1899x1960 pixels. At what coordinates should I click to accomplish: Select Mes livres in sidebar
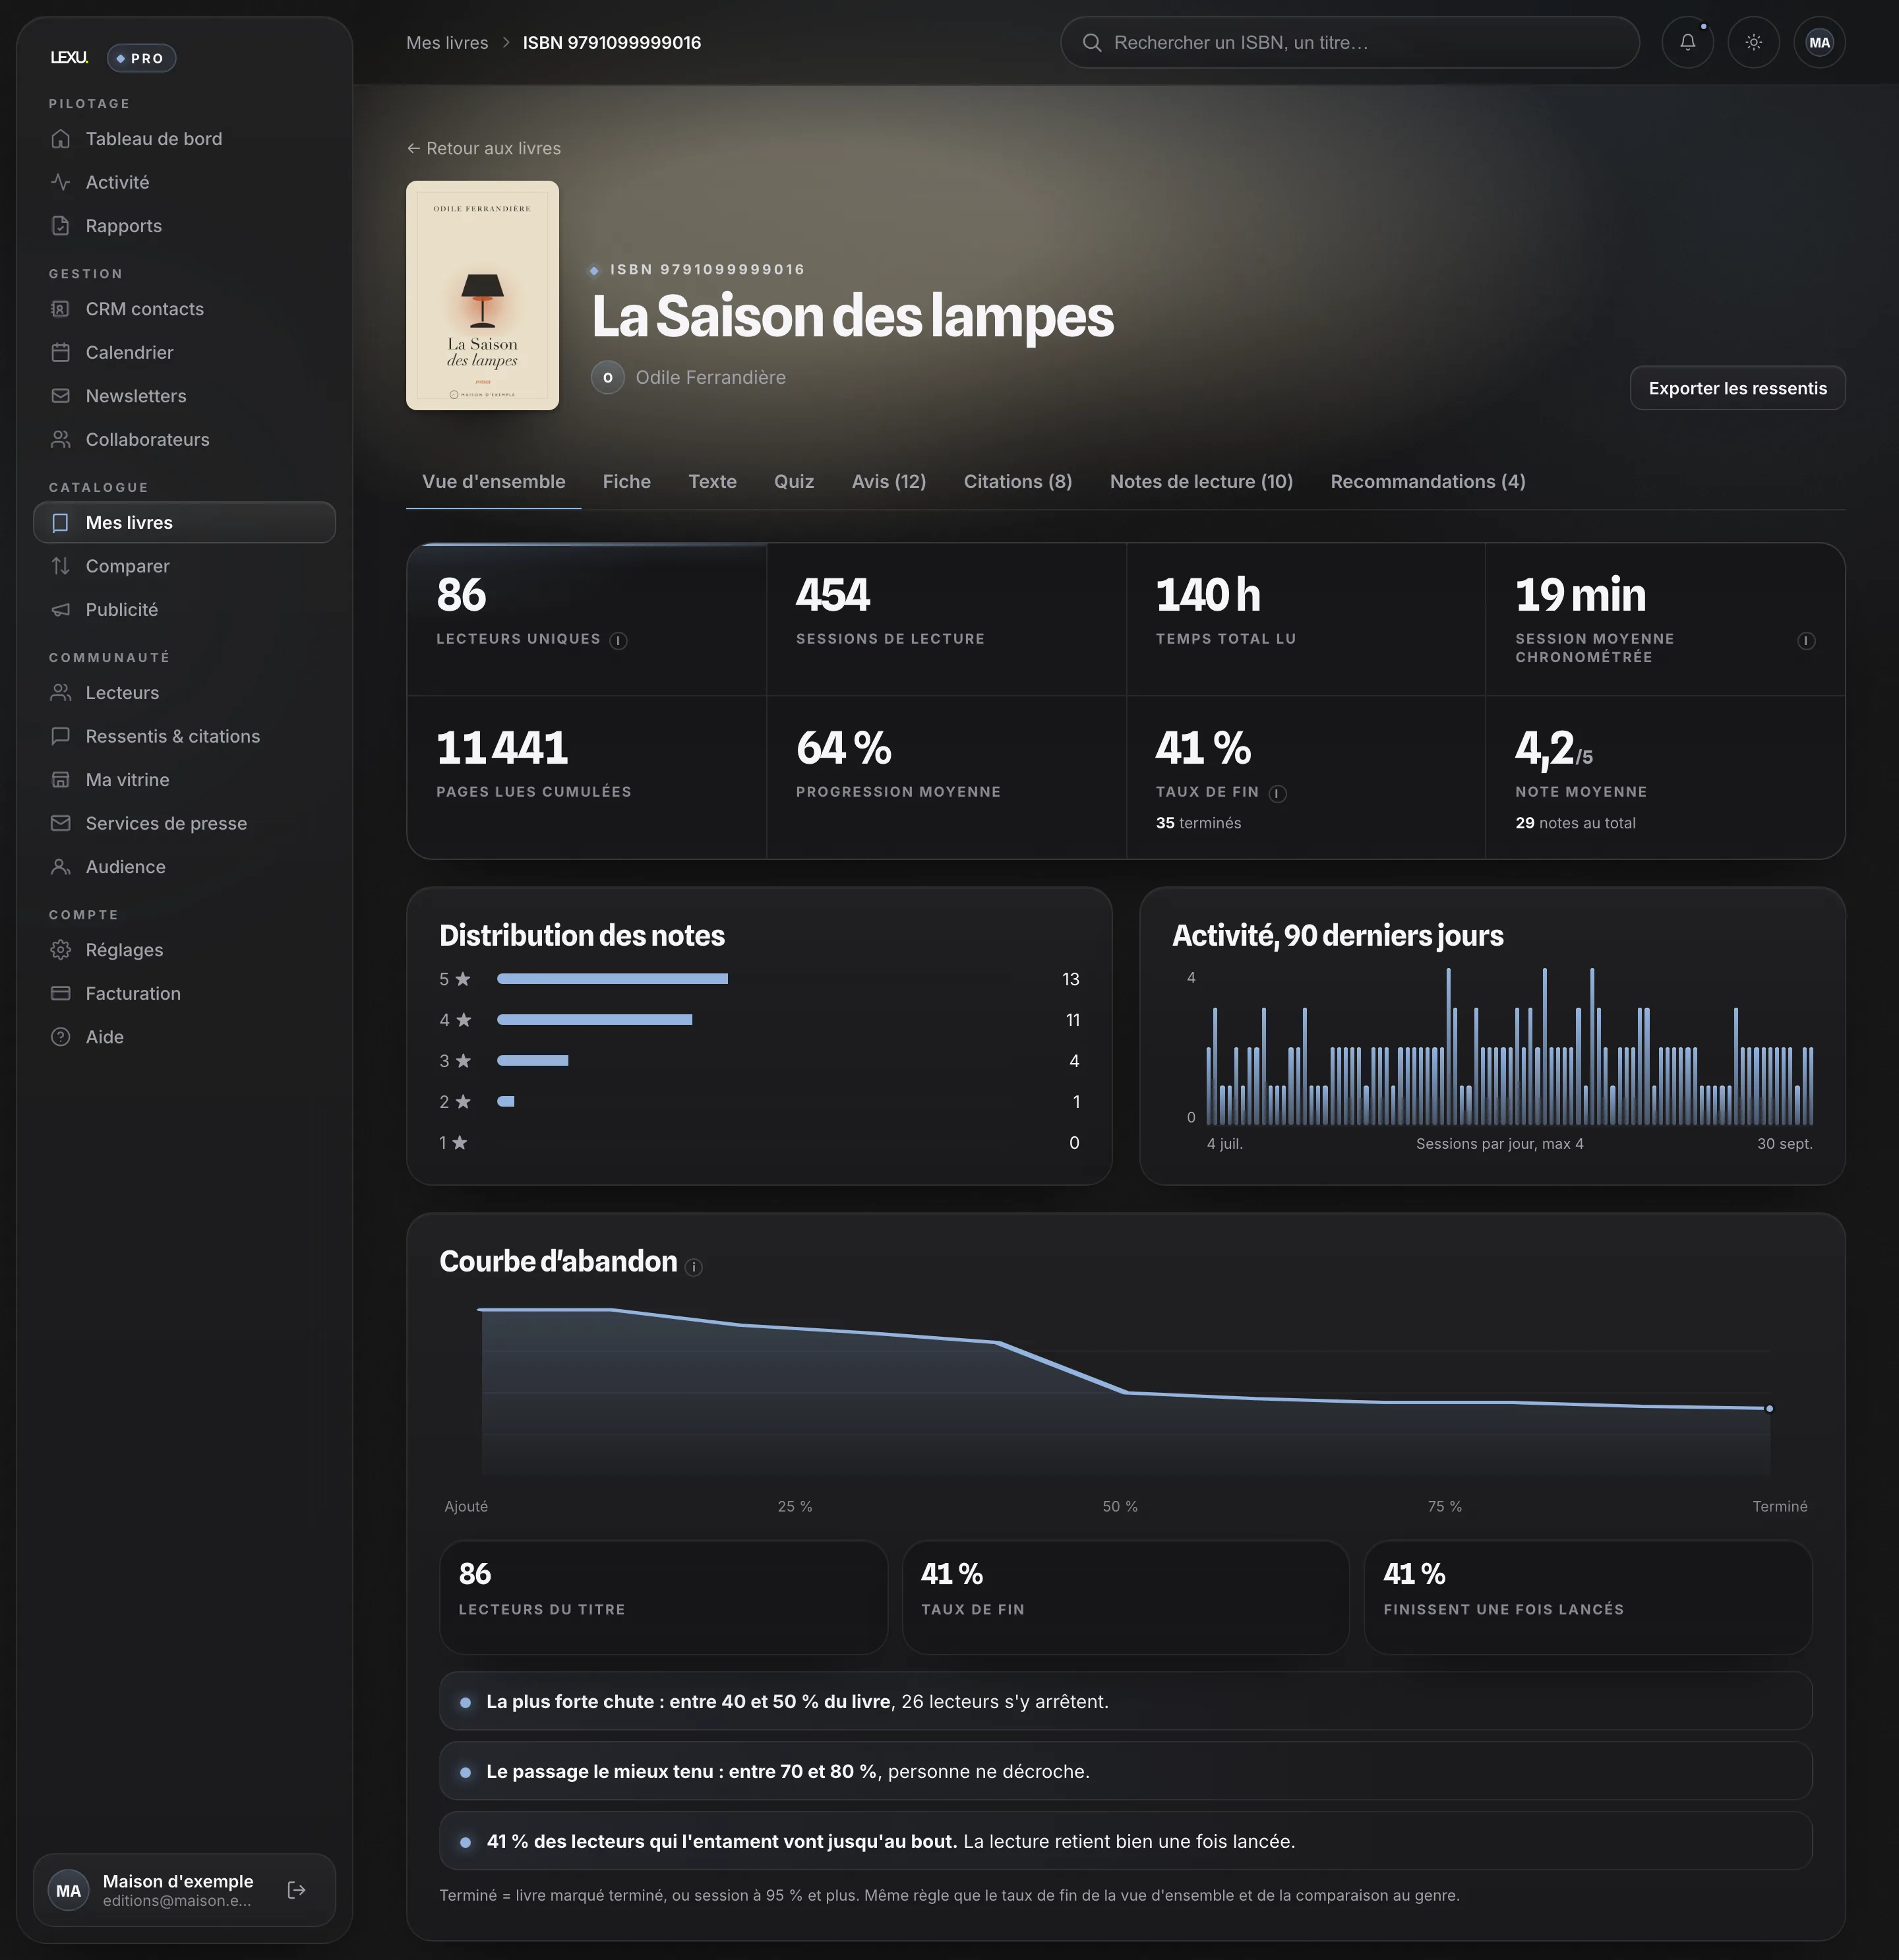(x=184, y=523)
